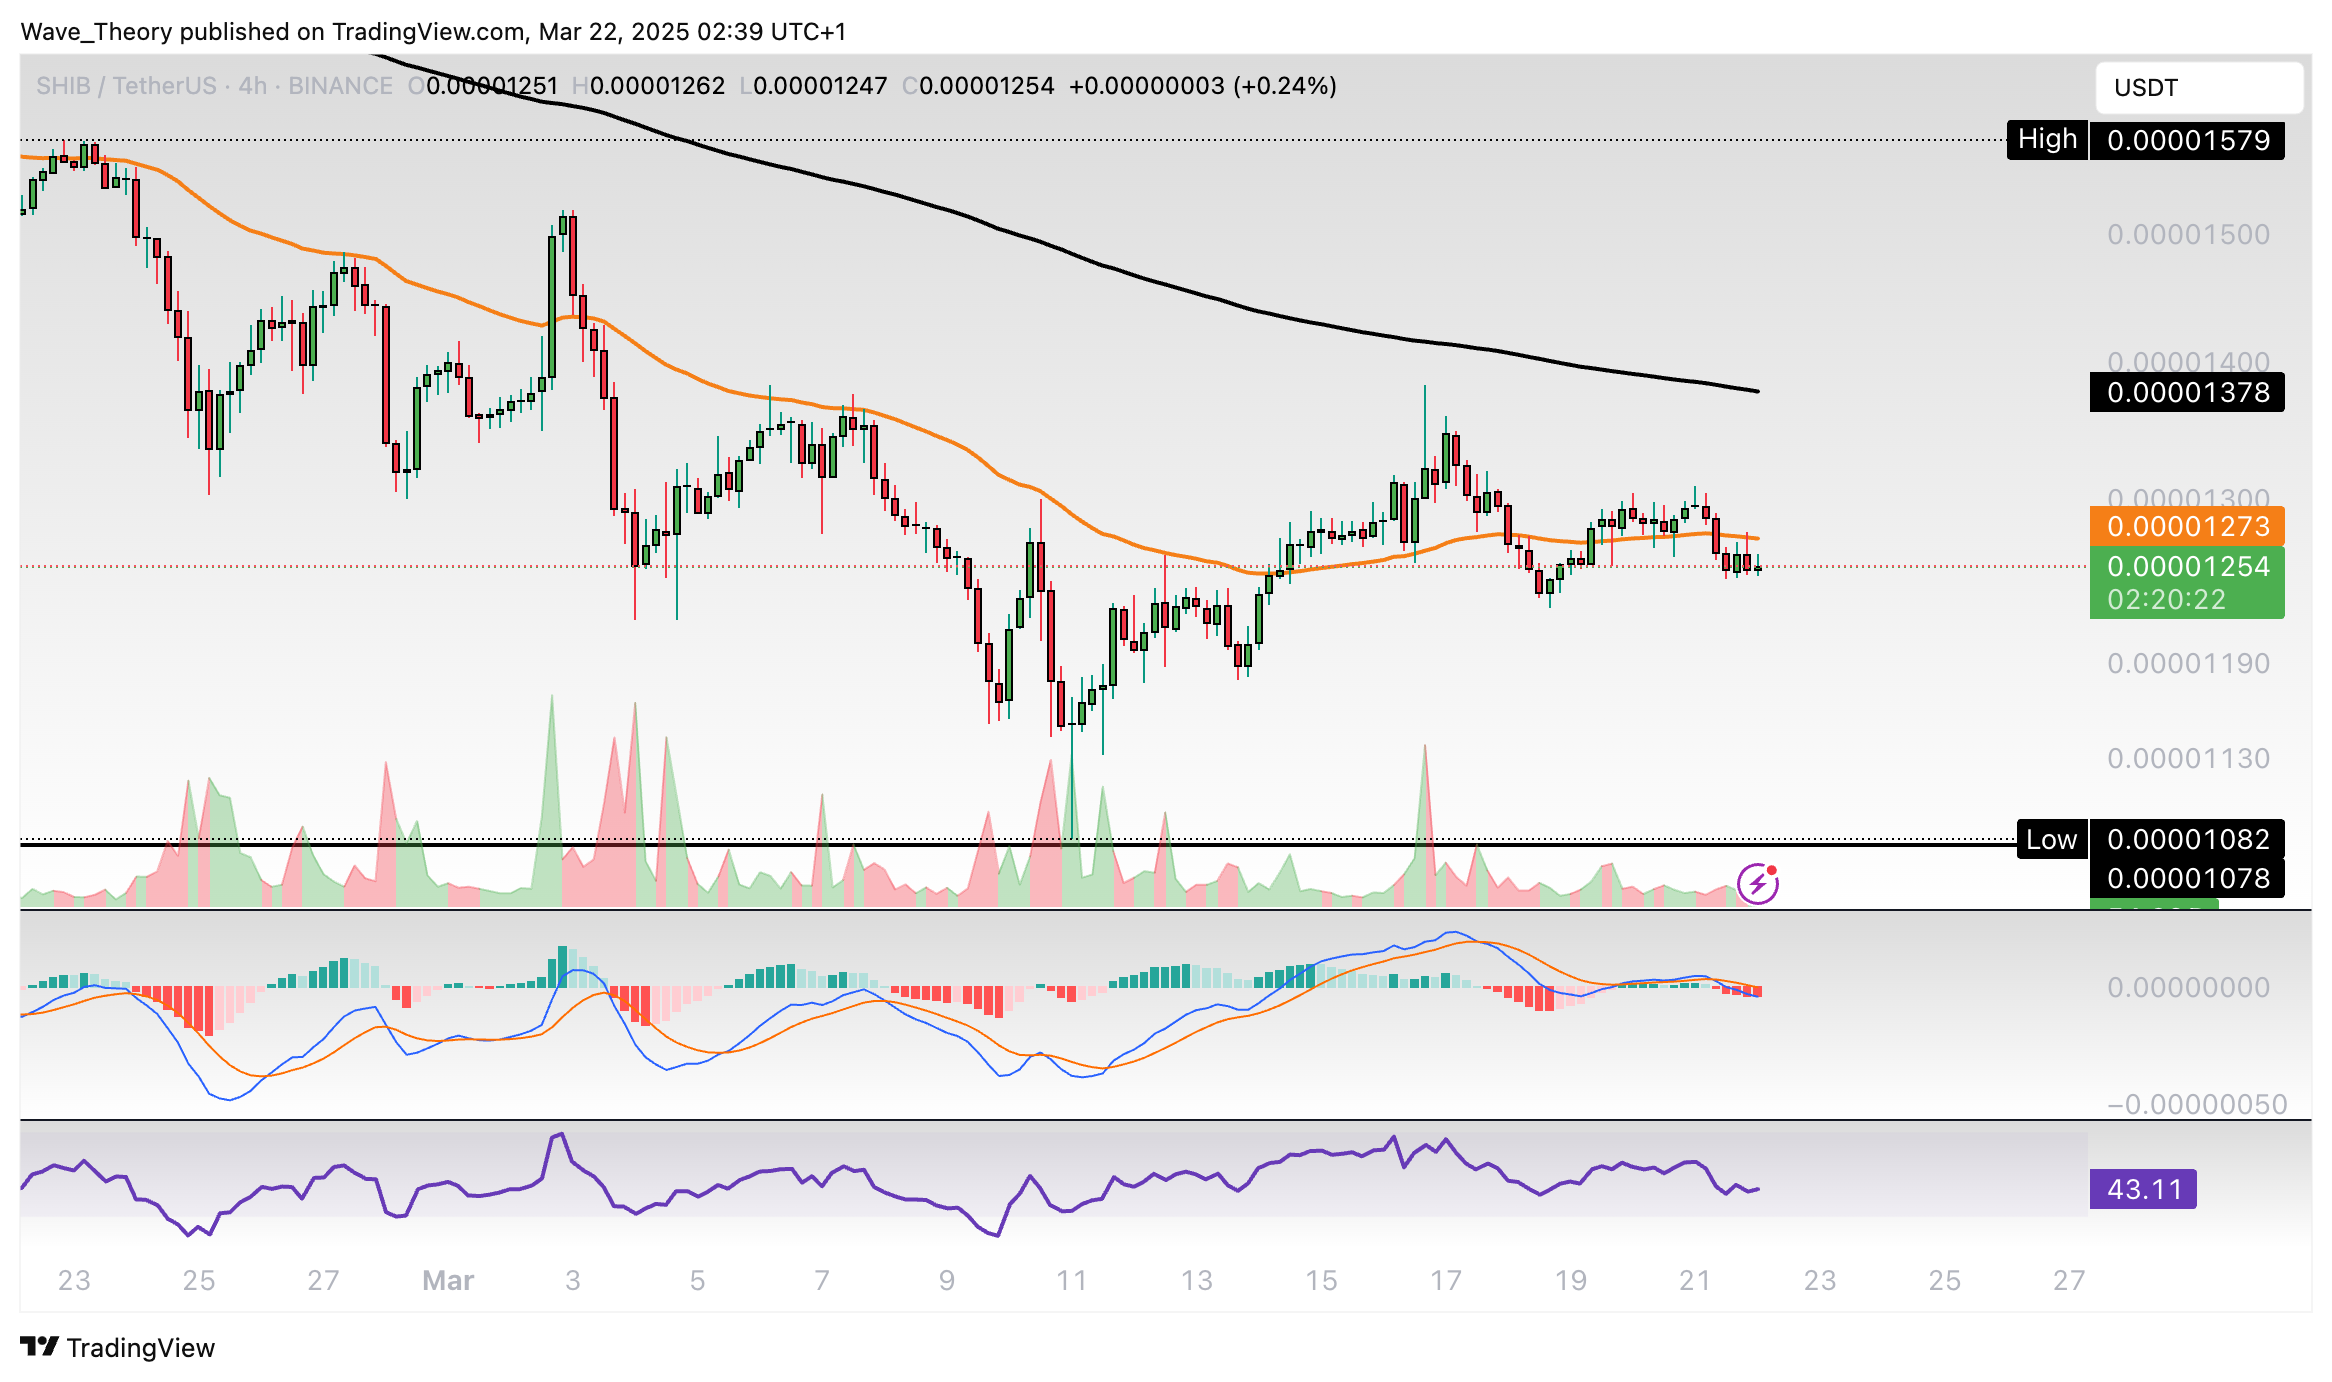Click the 0.00001500 price axis label
Image resolution: width=2332 pixels, height=1382 pixels.
tap(2187, 234)
